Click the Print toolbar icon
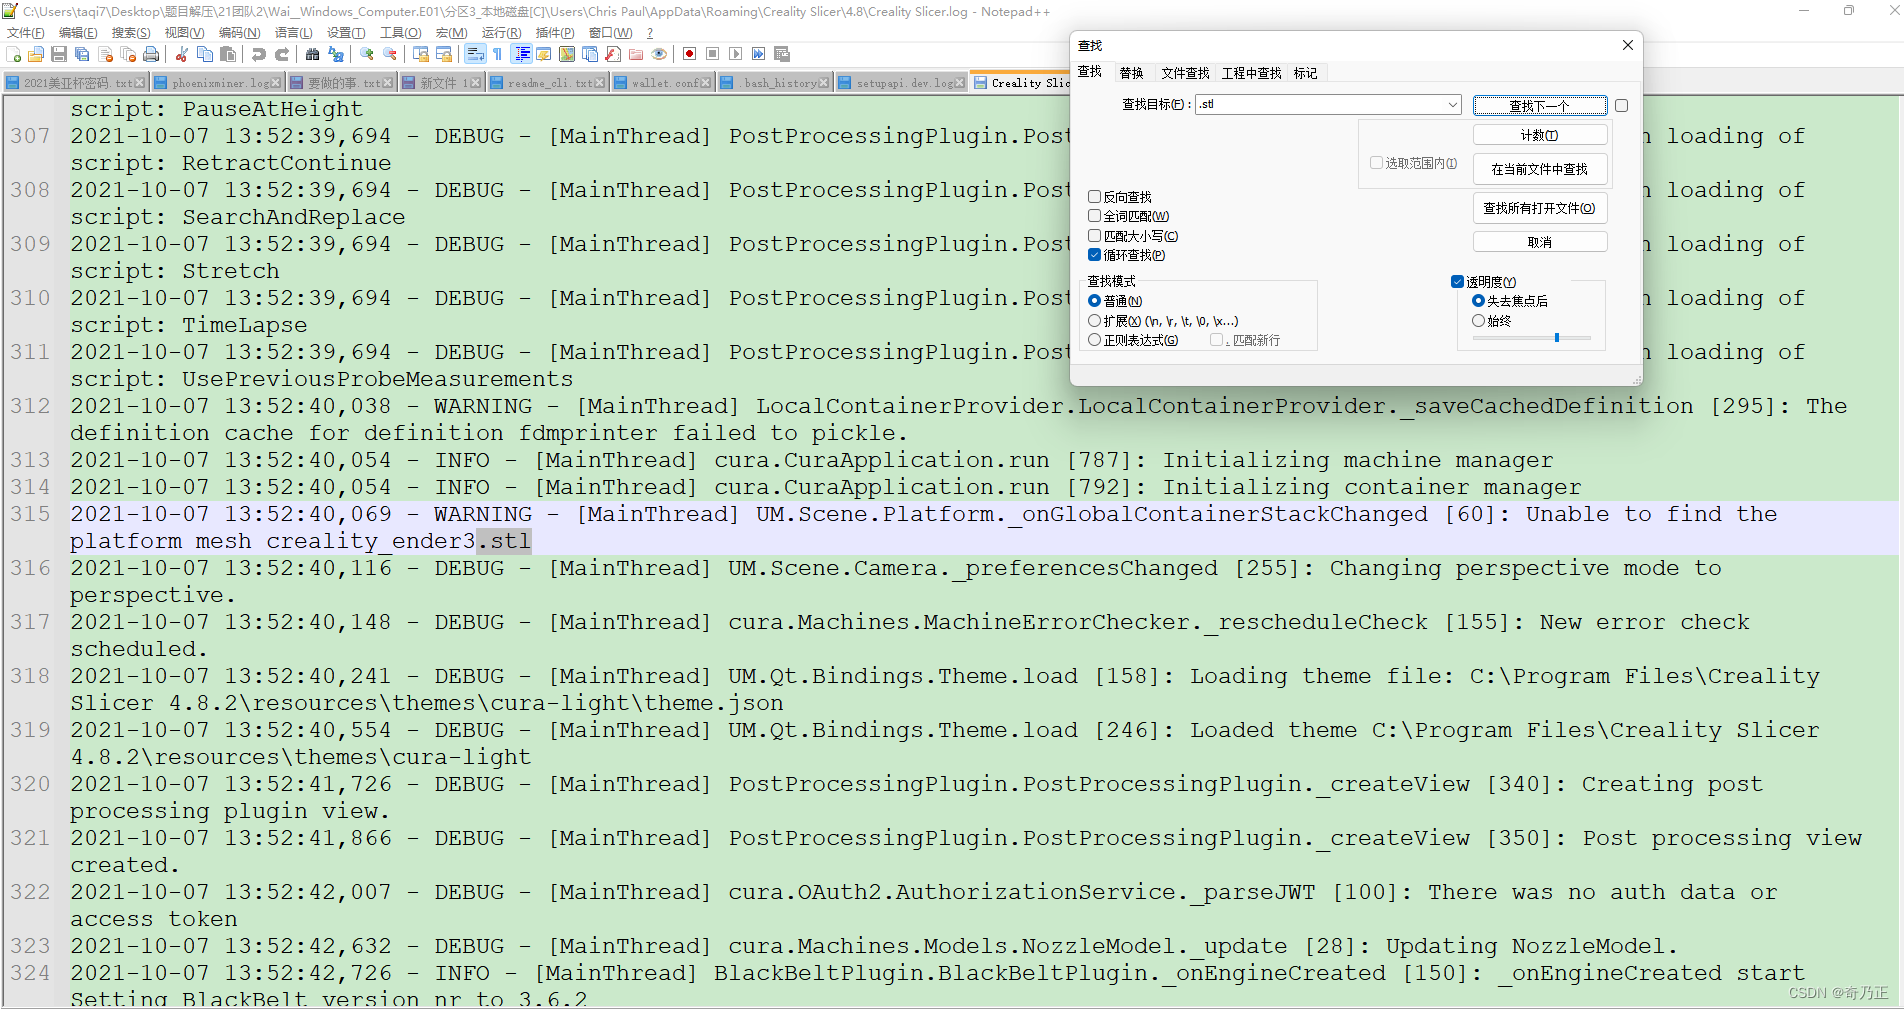The height and width of the screenshot is (1009, 1904). tap(151, 54)
